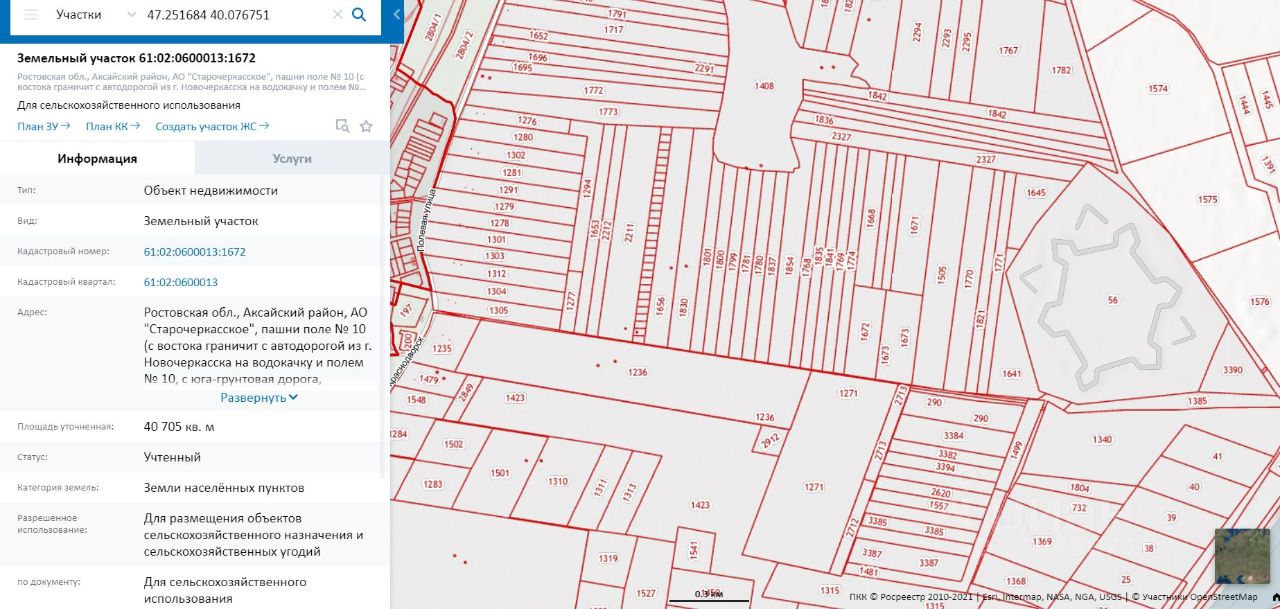This screenshot has height=609, width=1280.
Task: Open cadastral quarter 61:02:0600013 link
Action: click(x=181, y=282)
